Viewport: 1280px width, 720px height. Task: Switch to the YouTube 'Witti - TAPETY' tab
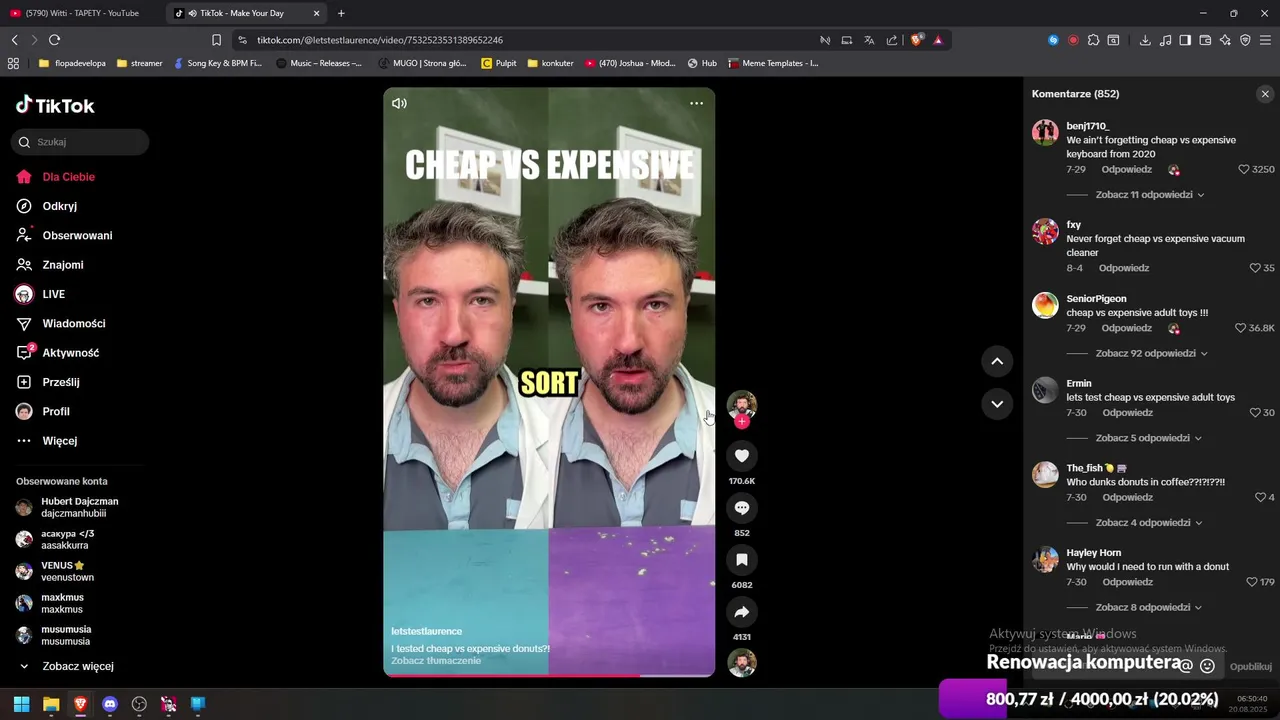point(82,13)
